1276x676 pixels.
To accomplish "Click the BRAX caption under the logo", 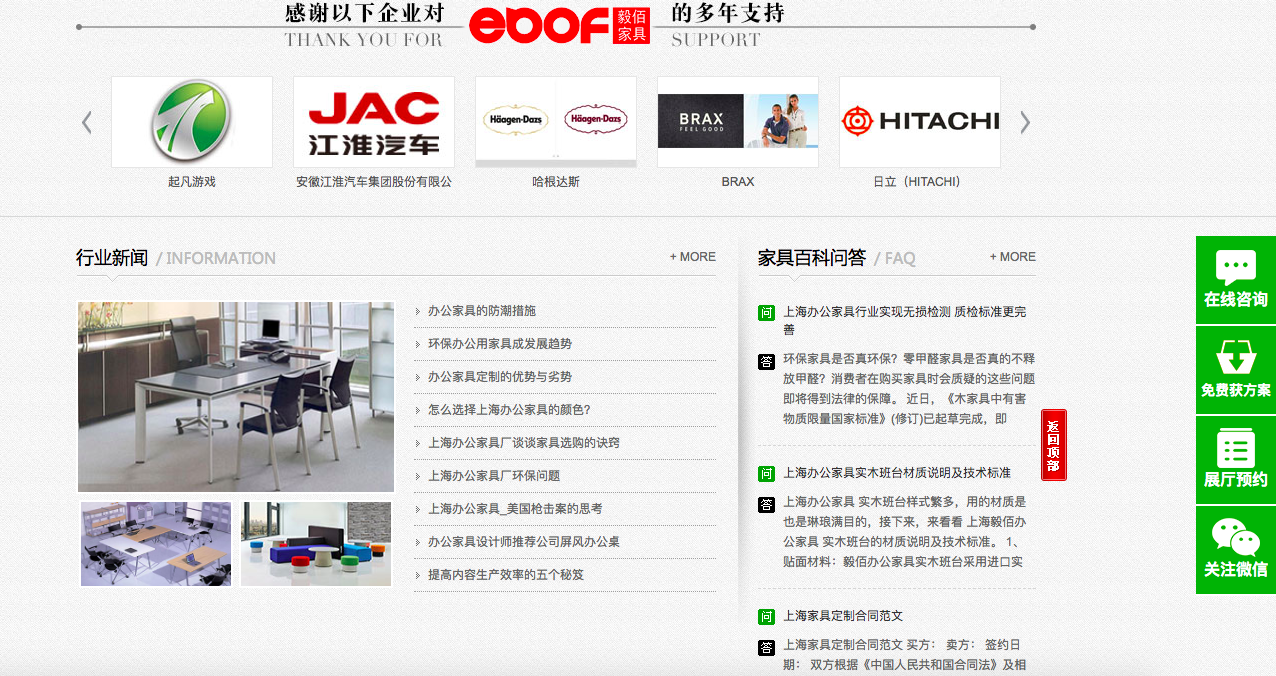I will tap(738, 182).
